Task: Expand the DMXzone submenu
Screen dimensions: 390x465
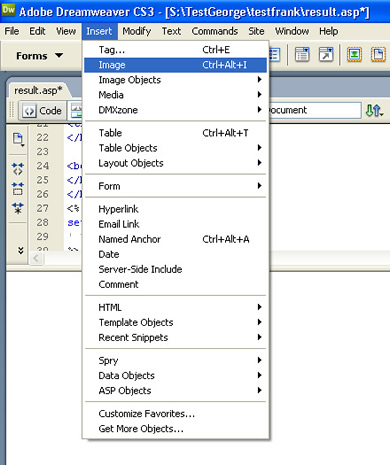Action: (175, 110)
